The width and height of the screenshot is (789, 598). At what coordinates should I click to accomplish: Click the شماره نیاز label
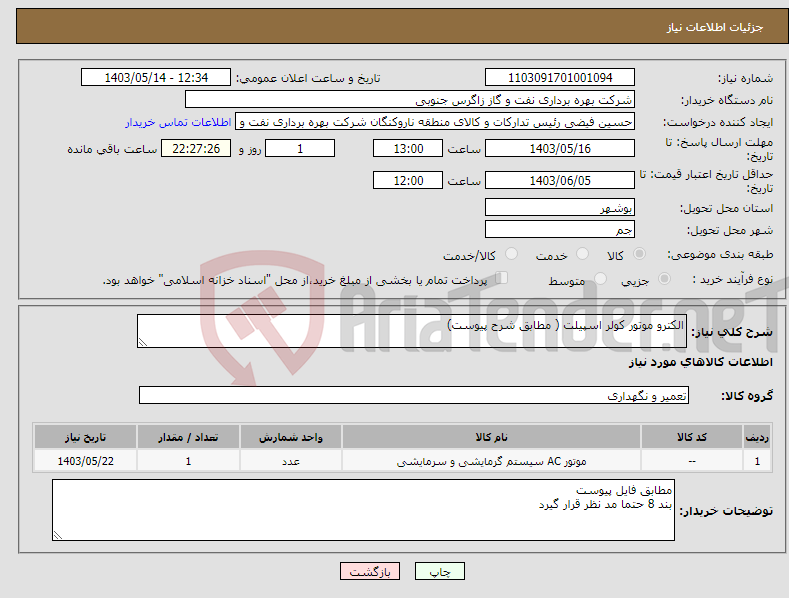(745, 79)
